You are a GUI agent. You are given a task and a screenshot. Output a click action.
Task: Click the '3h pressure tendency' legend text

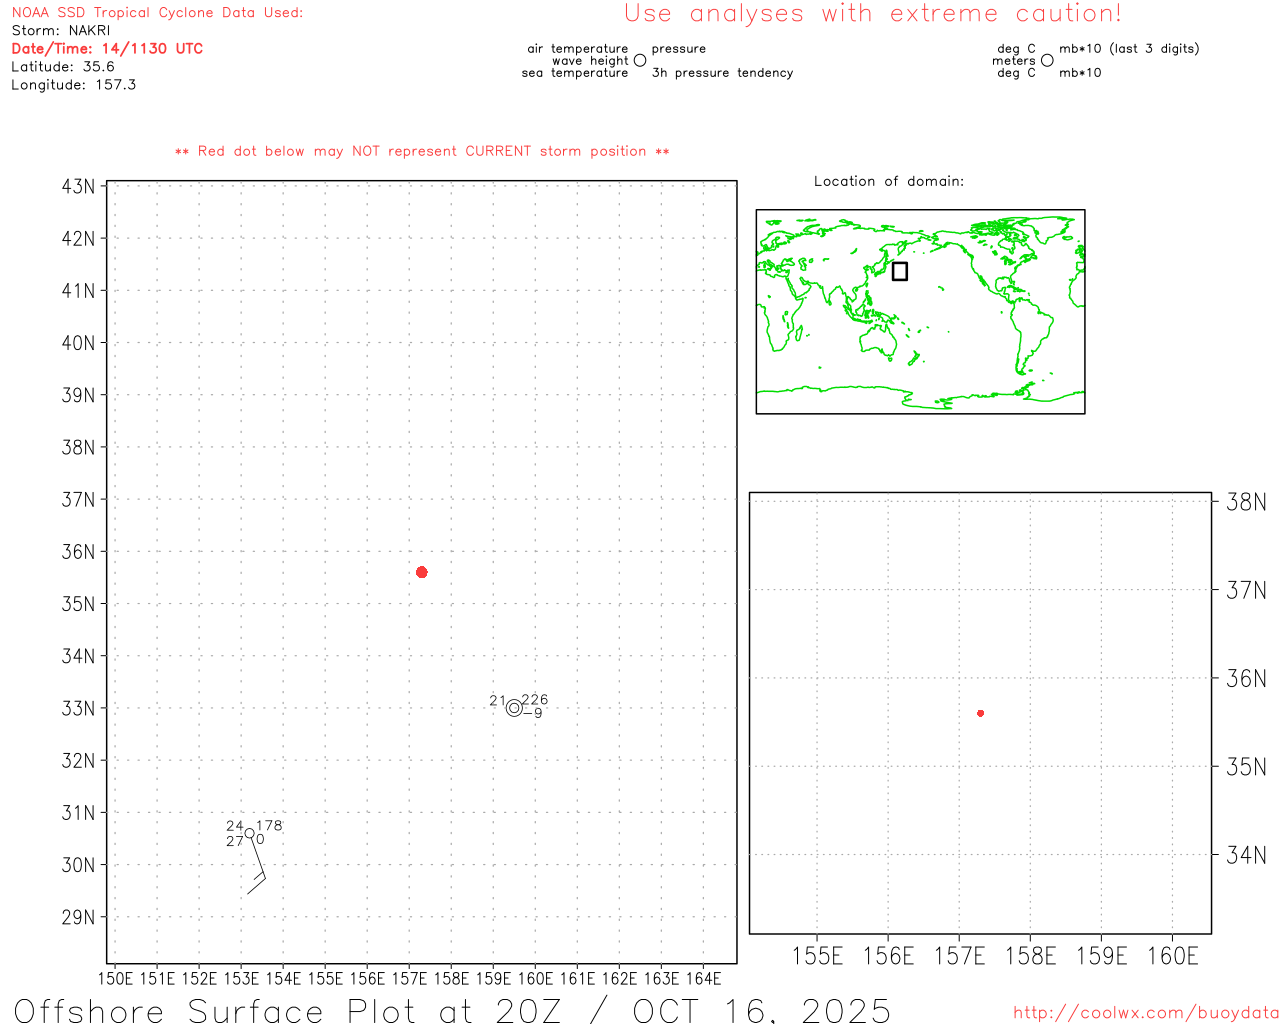point(722,73)
